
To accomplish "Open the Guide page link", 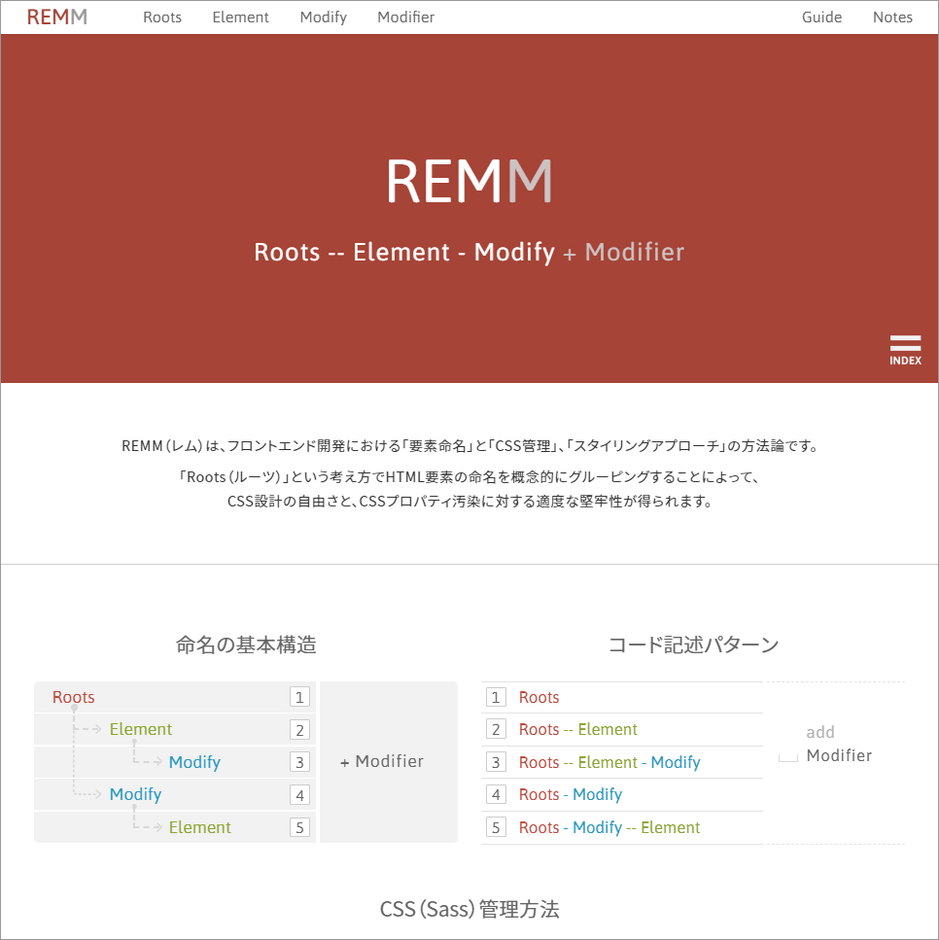I will (821, 17).
